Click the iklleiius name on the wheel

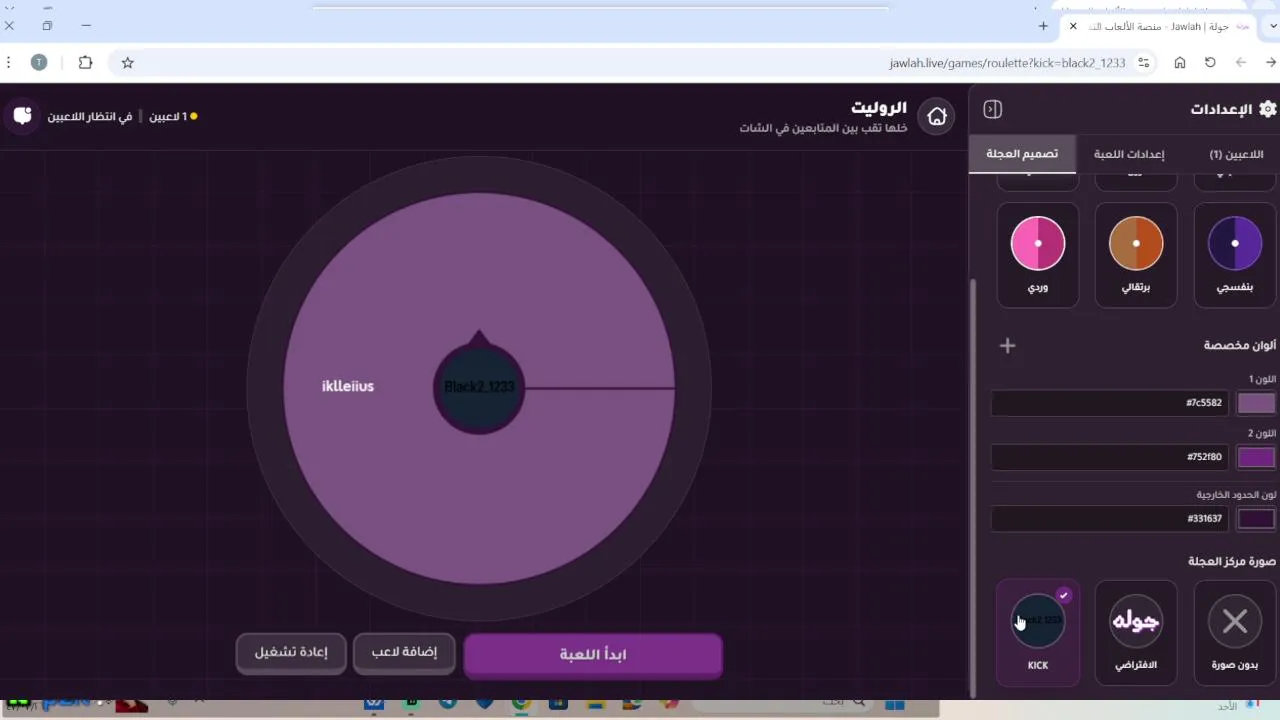pos(348,386)
